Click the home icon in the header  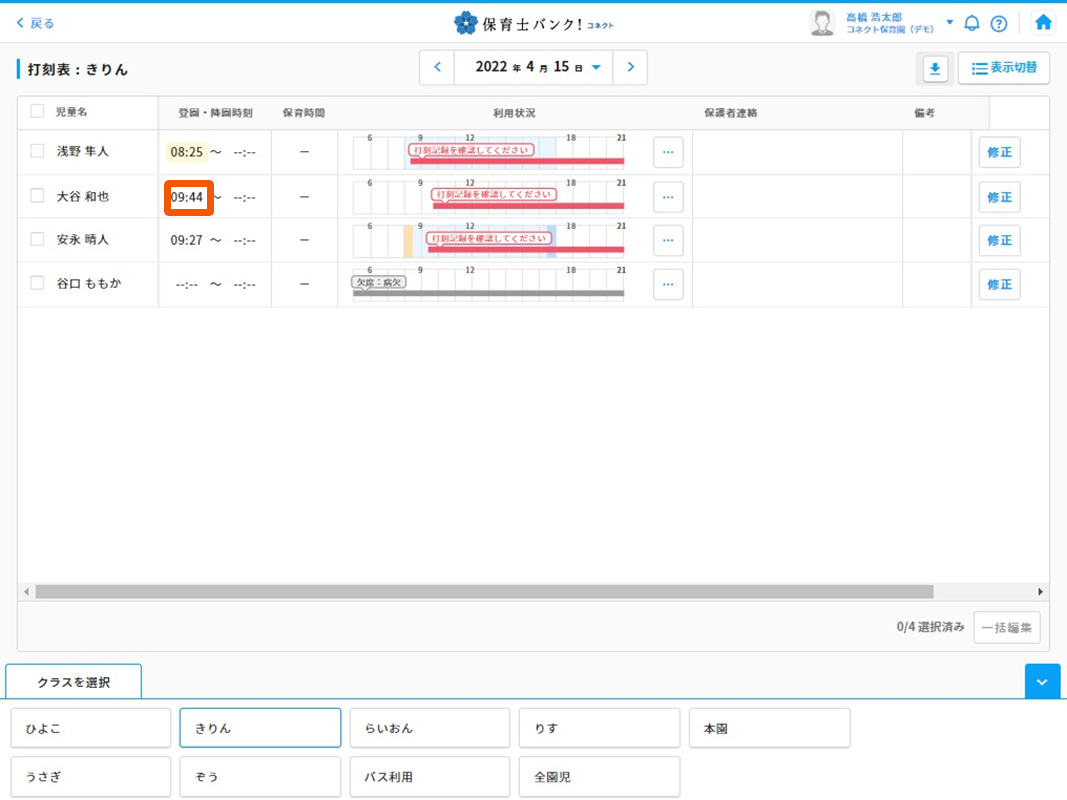[x=1043, y=22]
